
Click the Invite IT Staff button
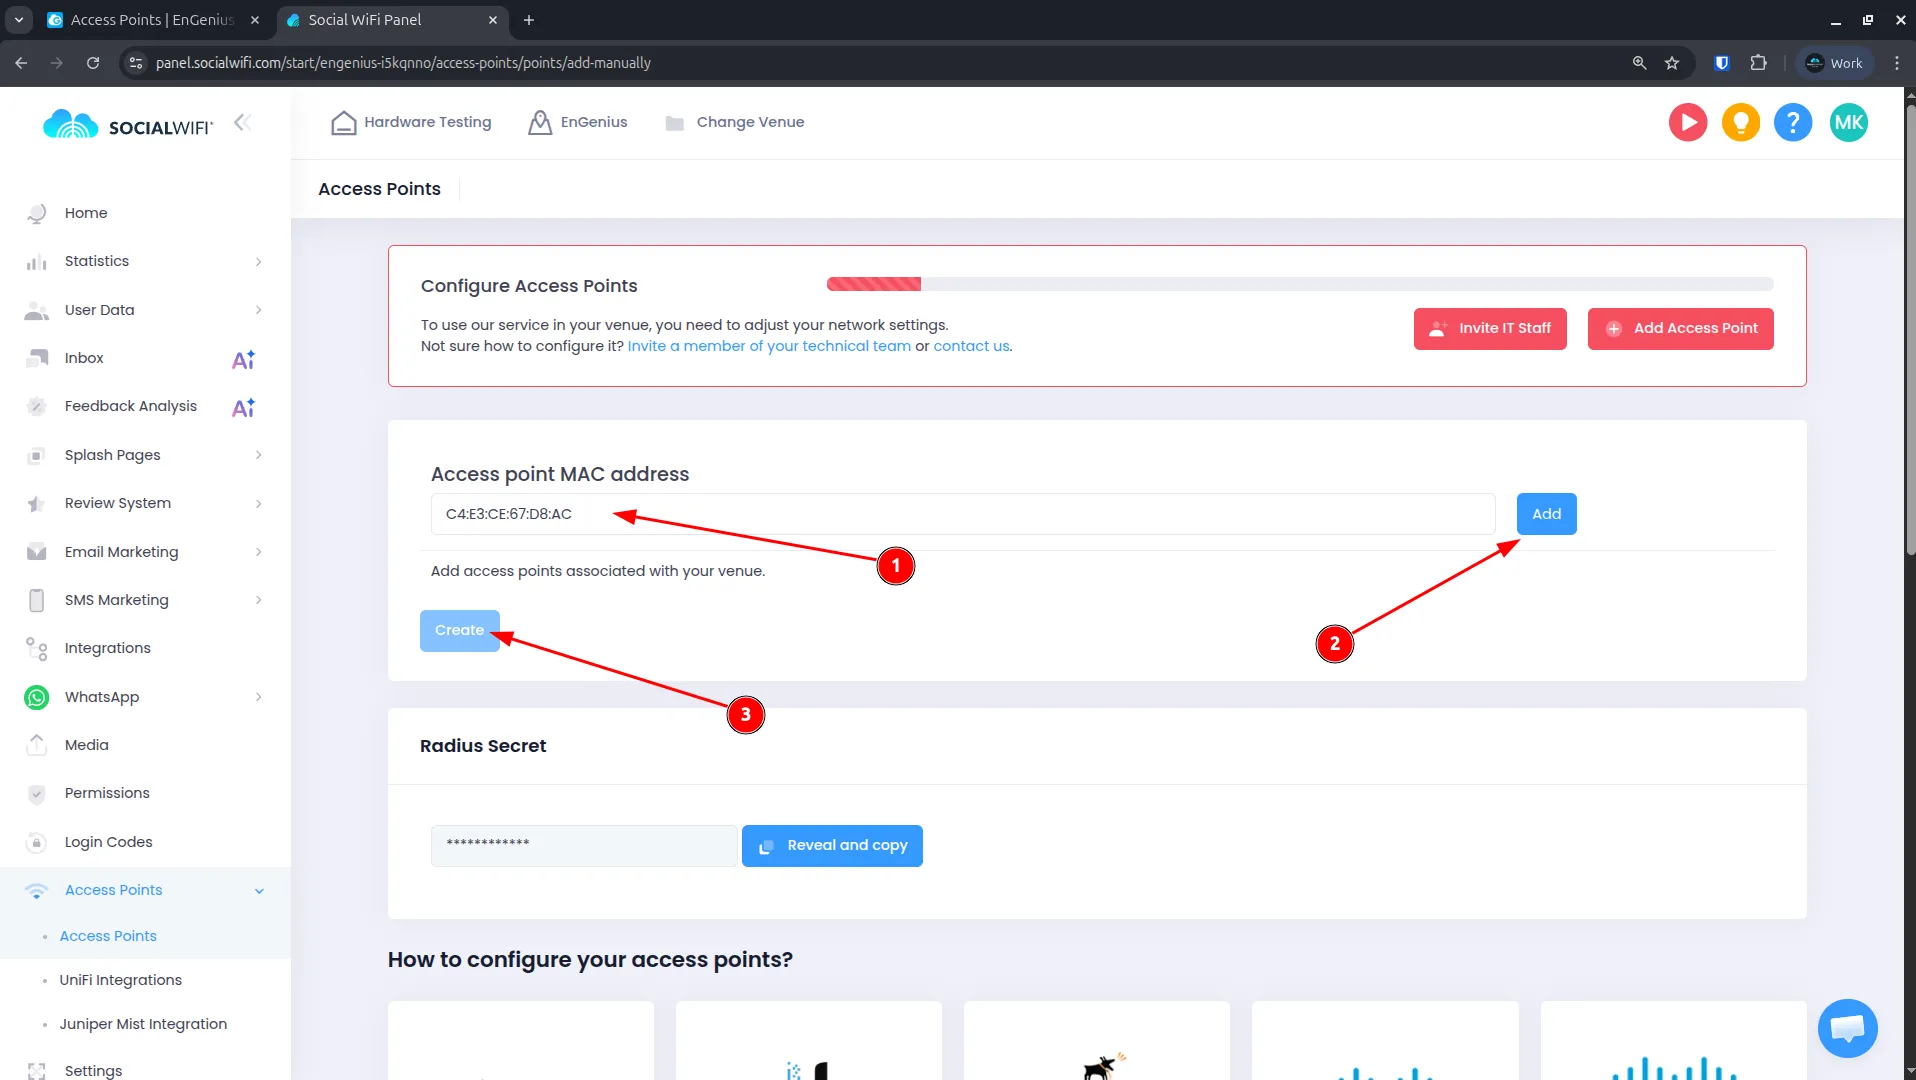click(x=1489, y=329)
